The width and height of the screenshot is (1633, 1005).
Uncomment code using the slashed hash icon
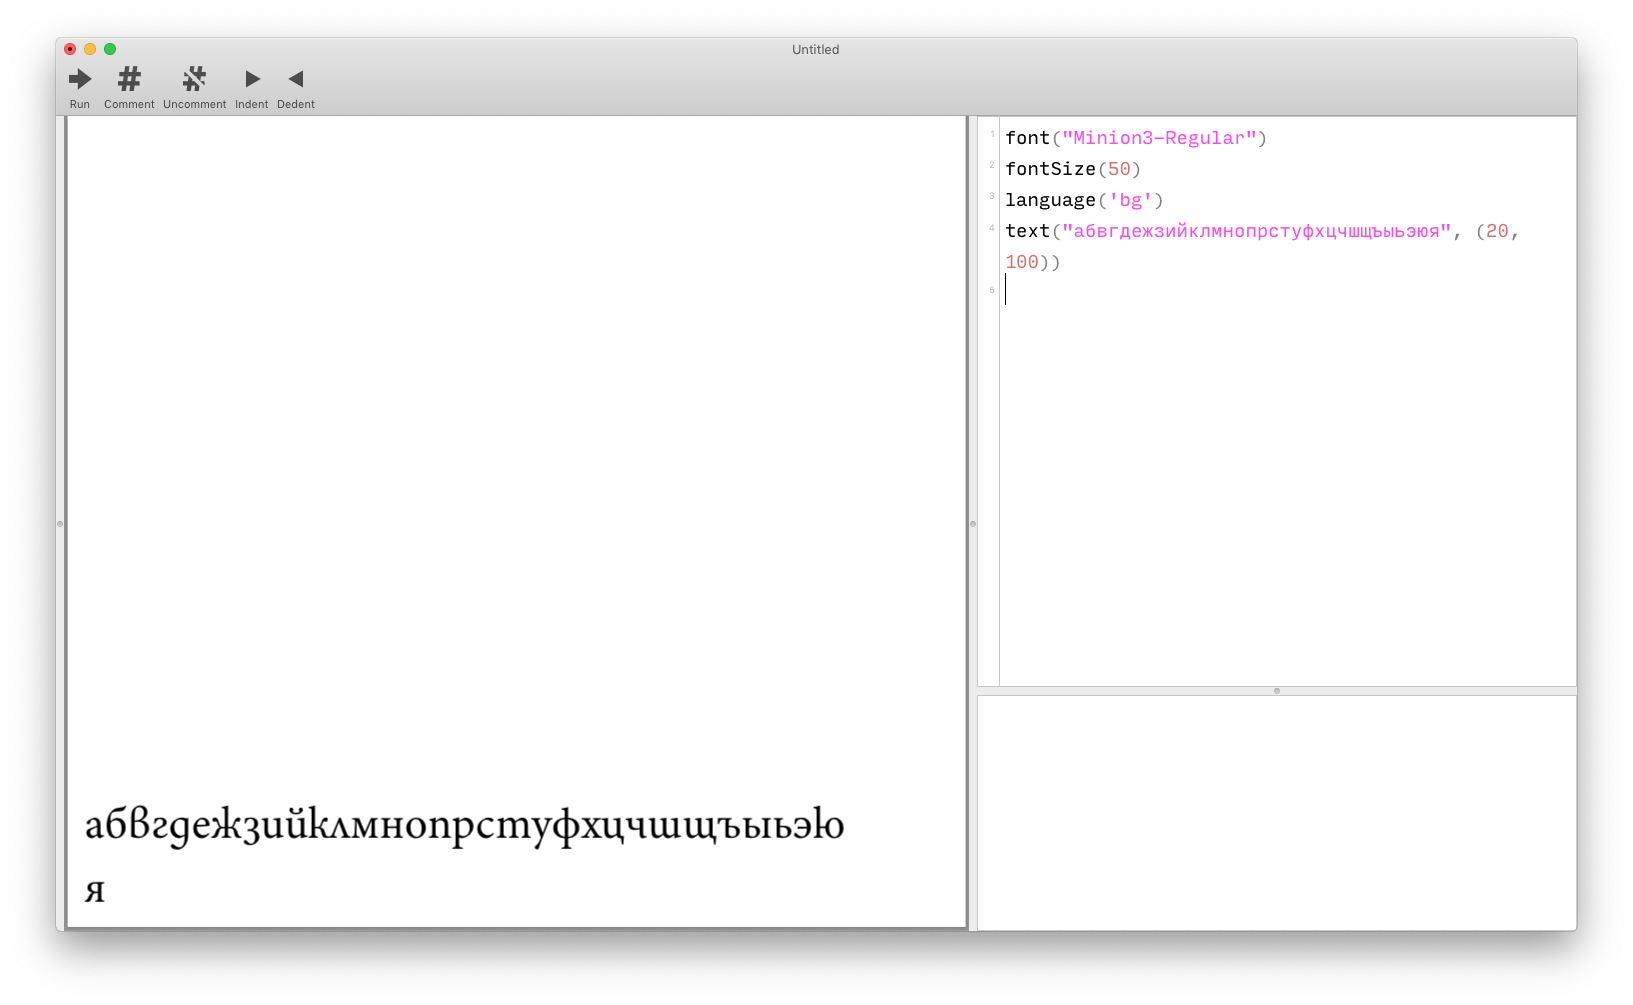[194, 79]
